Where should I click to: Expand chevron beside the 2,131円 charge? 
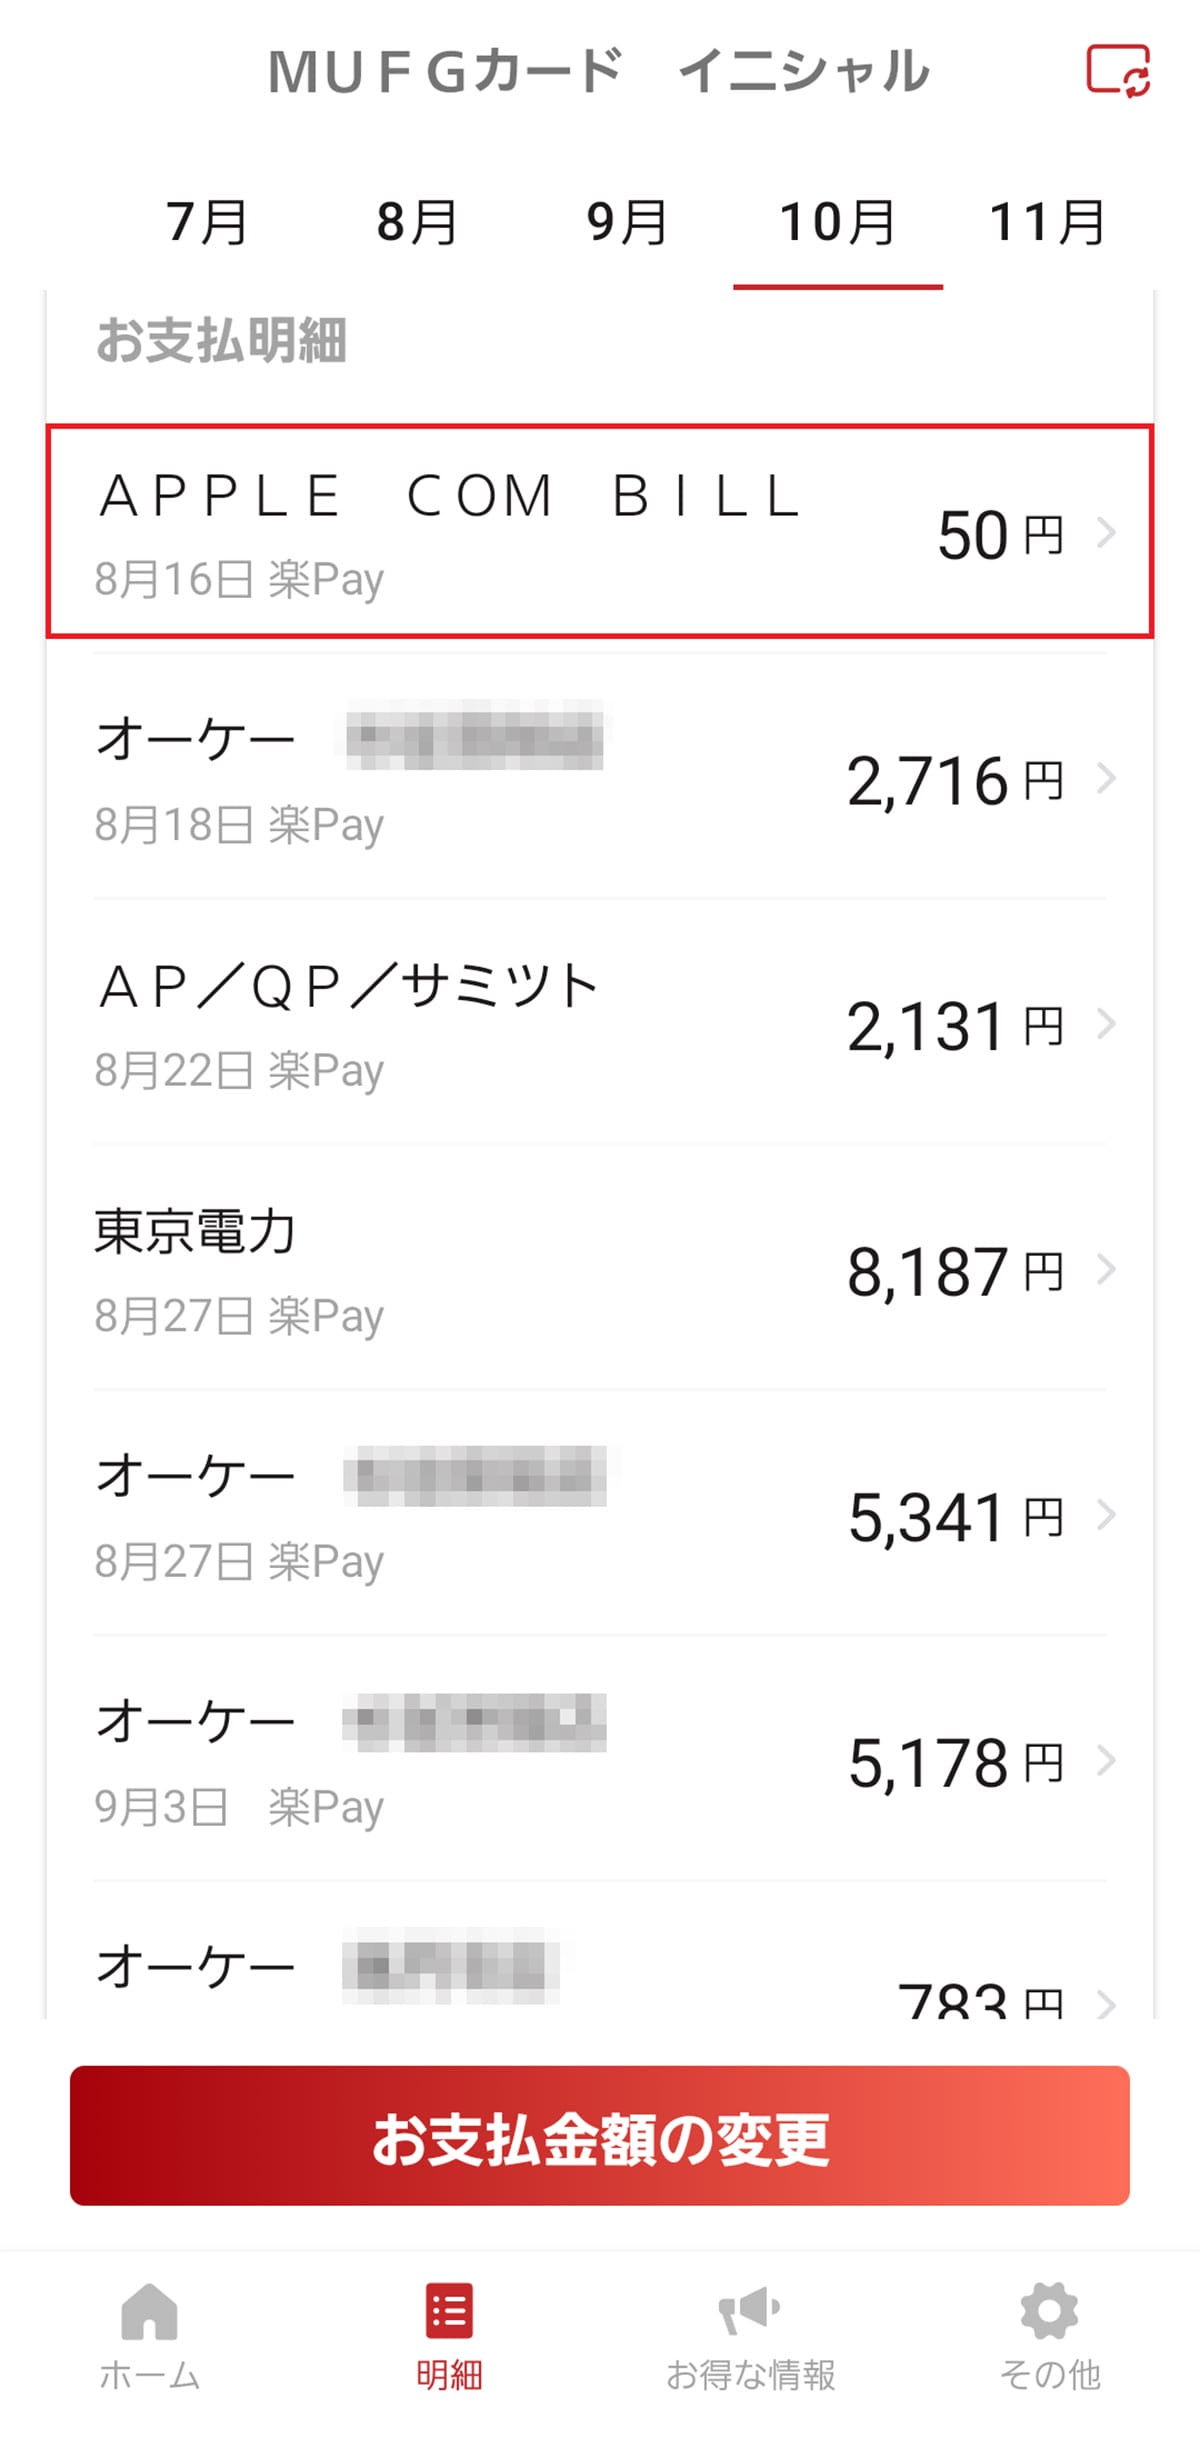coord(1105,1024)
